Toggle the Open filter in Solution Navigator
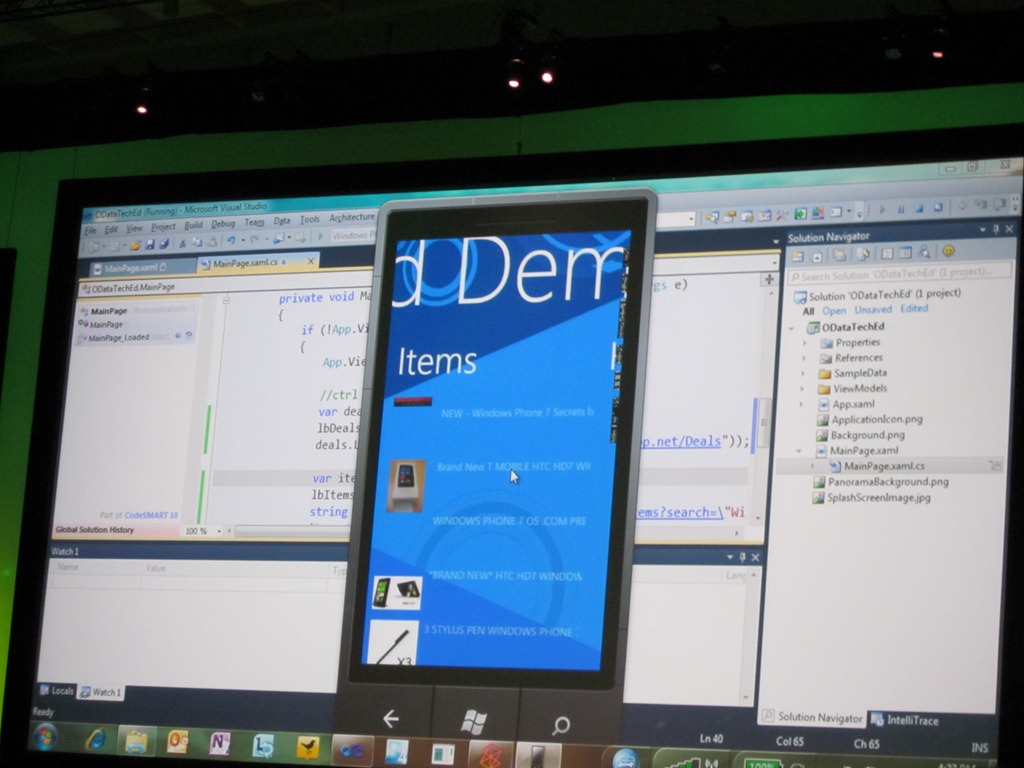 click(834, 311)
